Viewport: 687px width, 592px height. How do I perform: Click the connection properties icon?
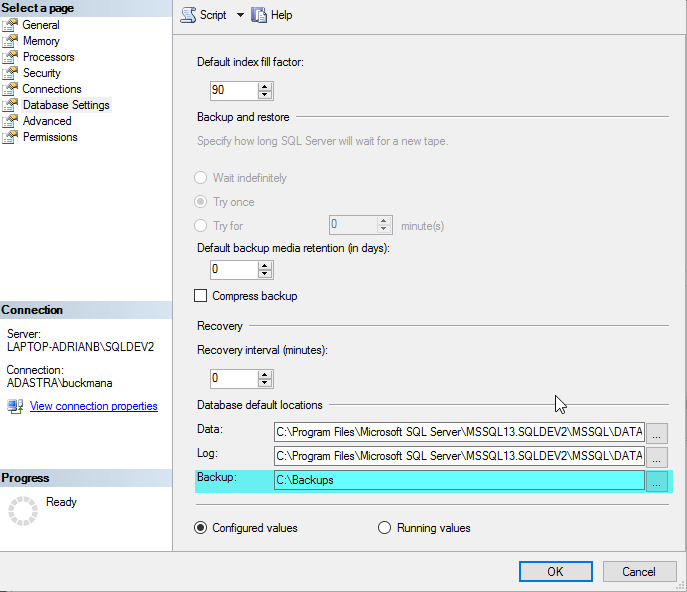pos(15,406)
